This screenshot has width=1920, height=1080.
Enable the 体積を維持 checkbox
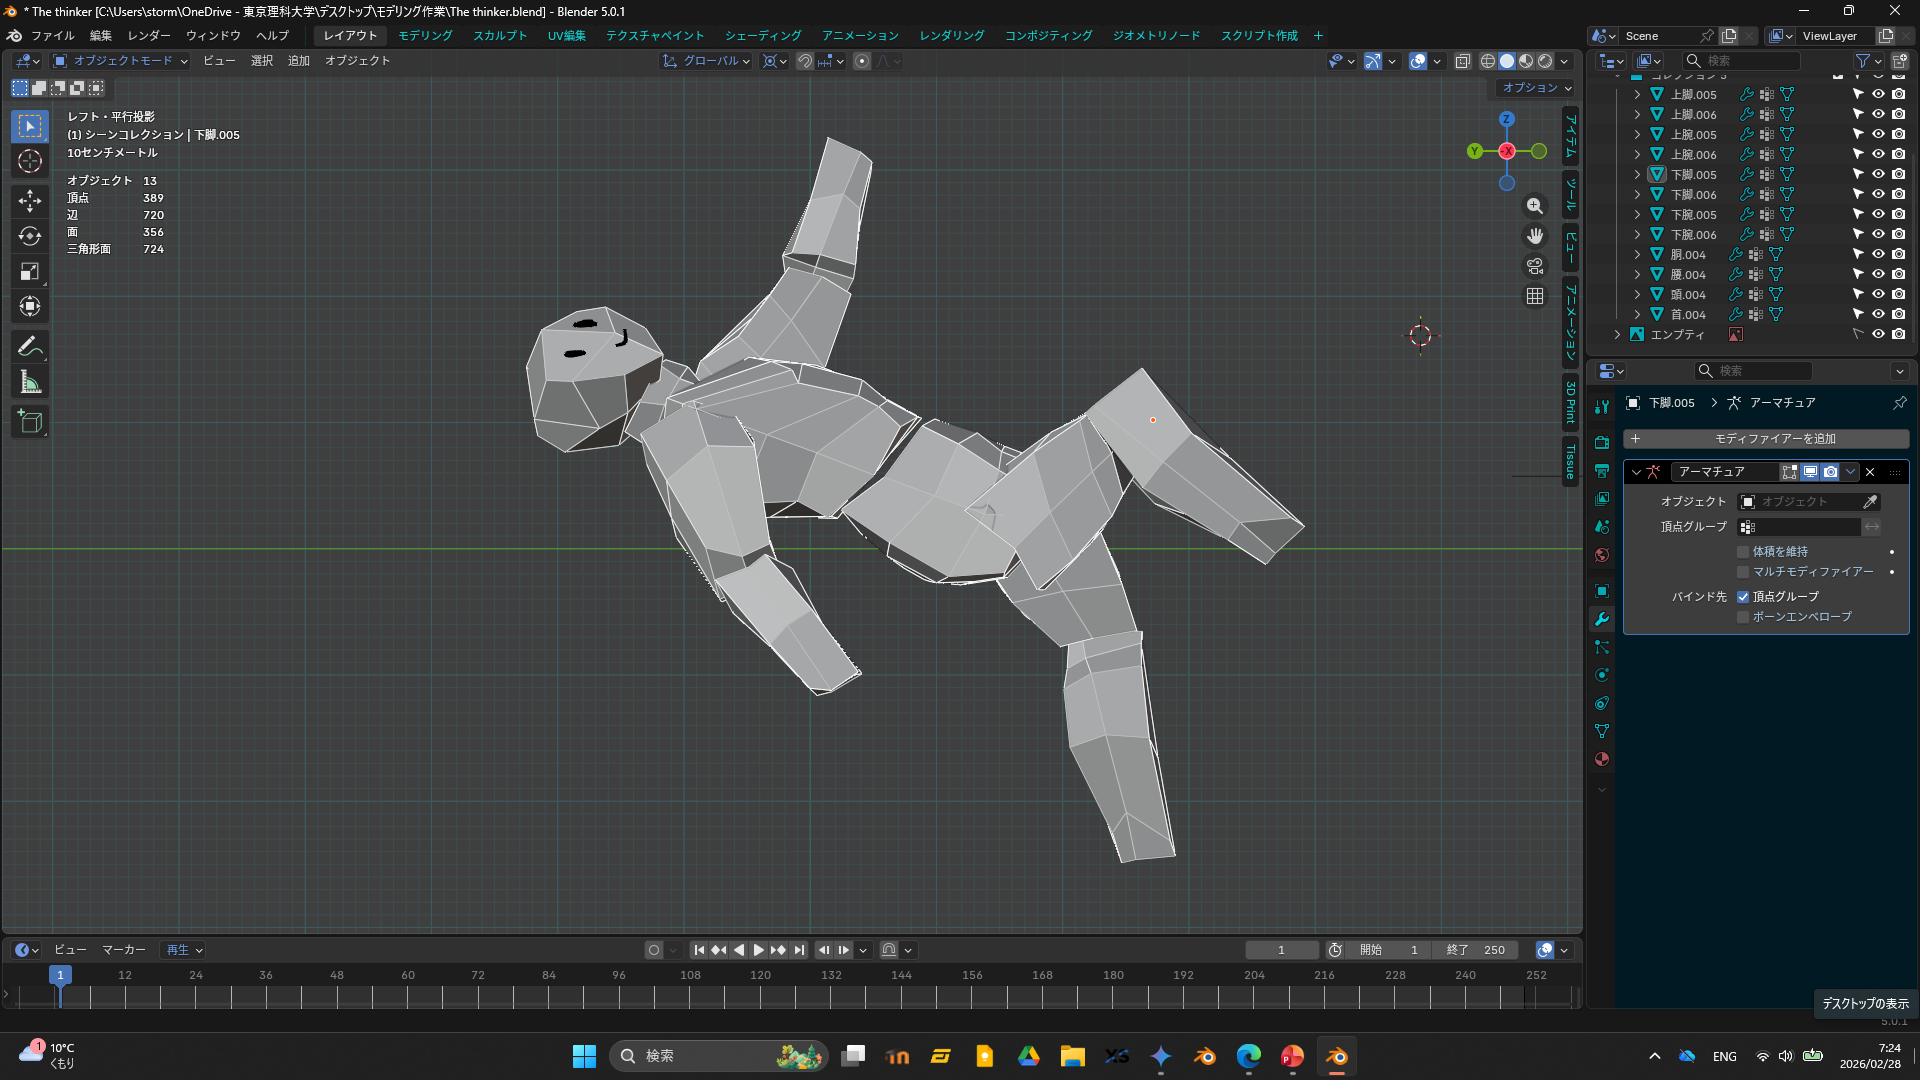pyautogui.click(x=1743, y=552)
